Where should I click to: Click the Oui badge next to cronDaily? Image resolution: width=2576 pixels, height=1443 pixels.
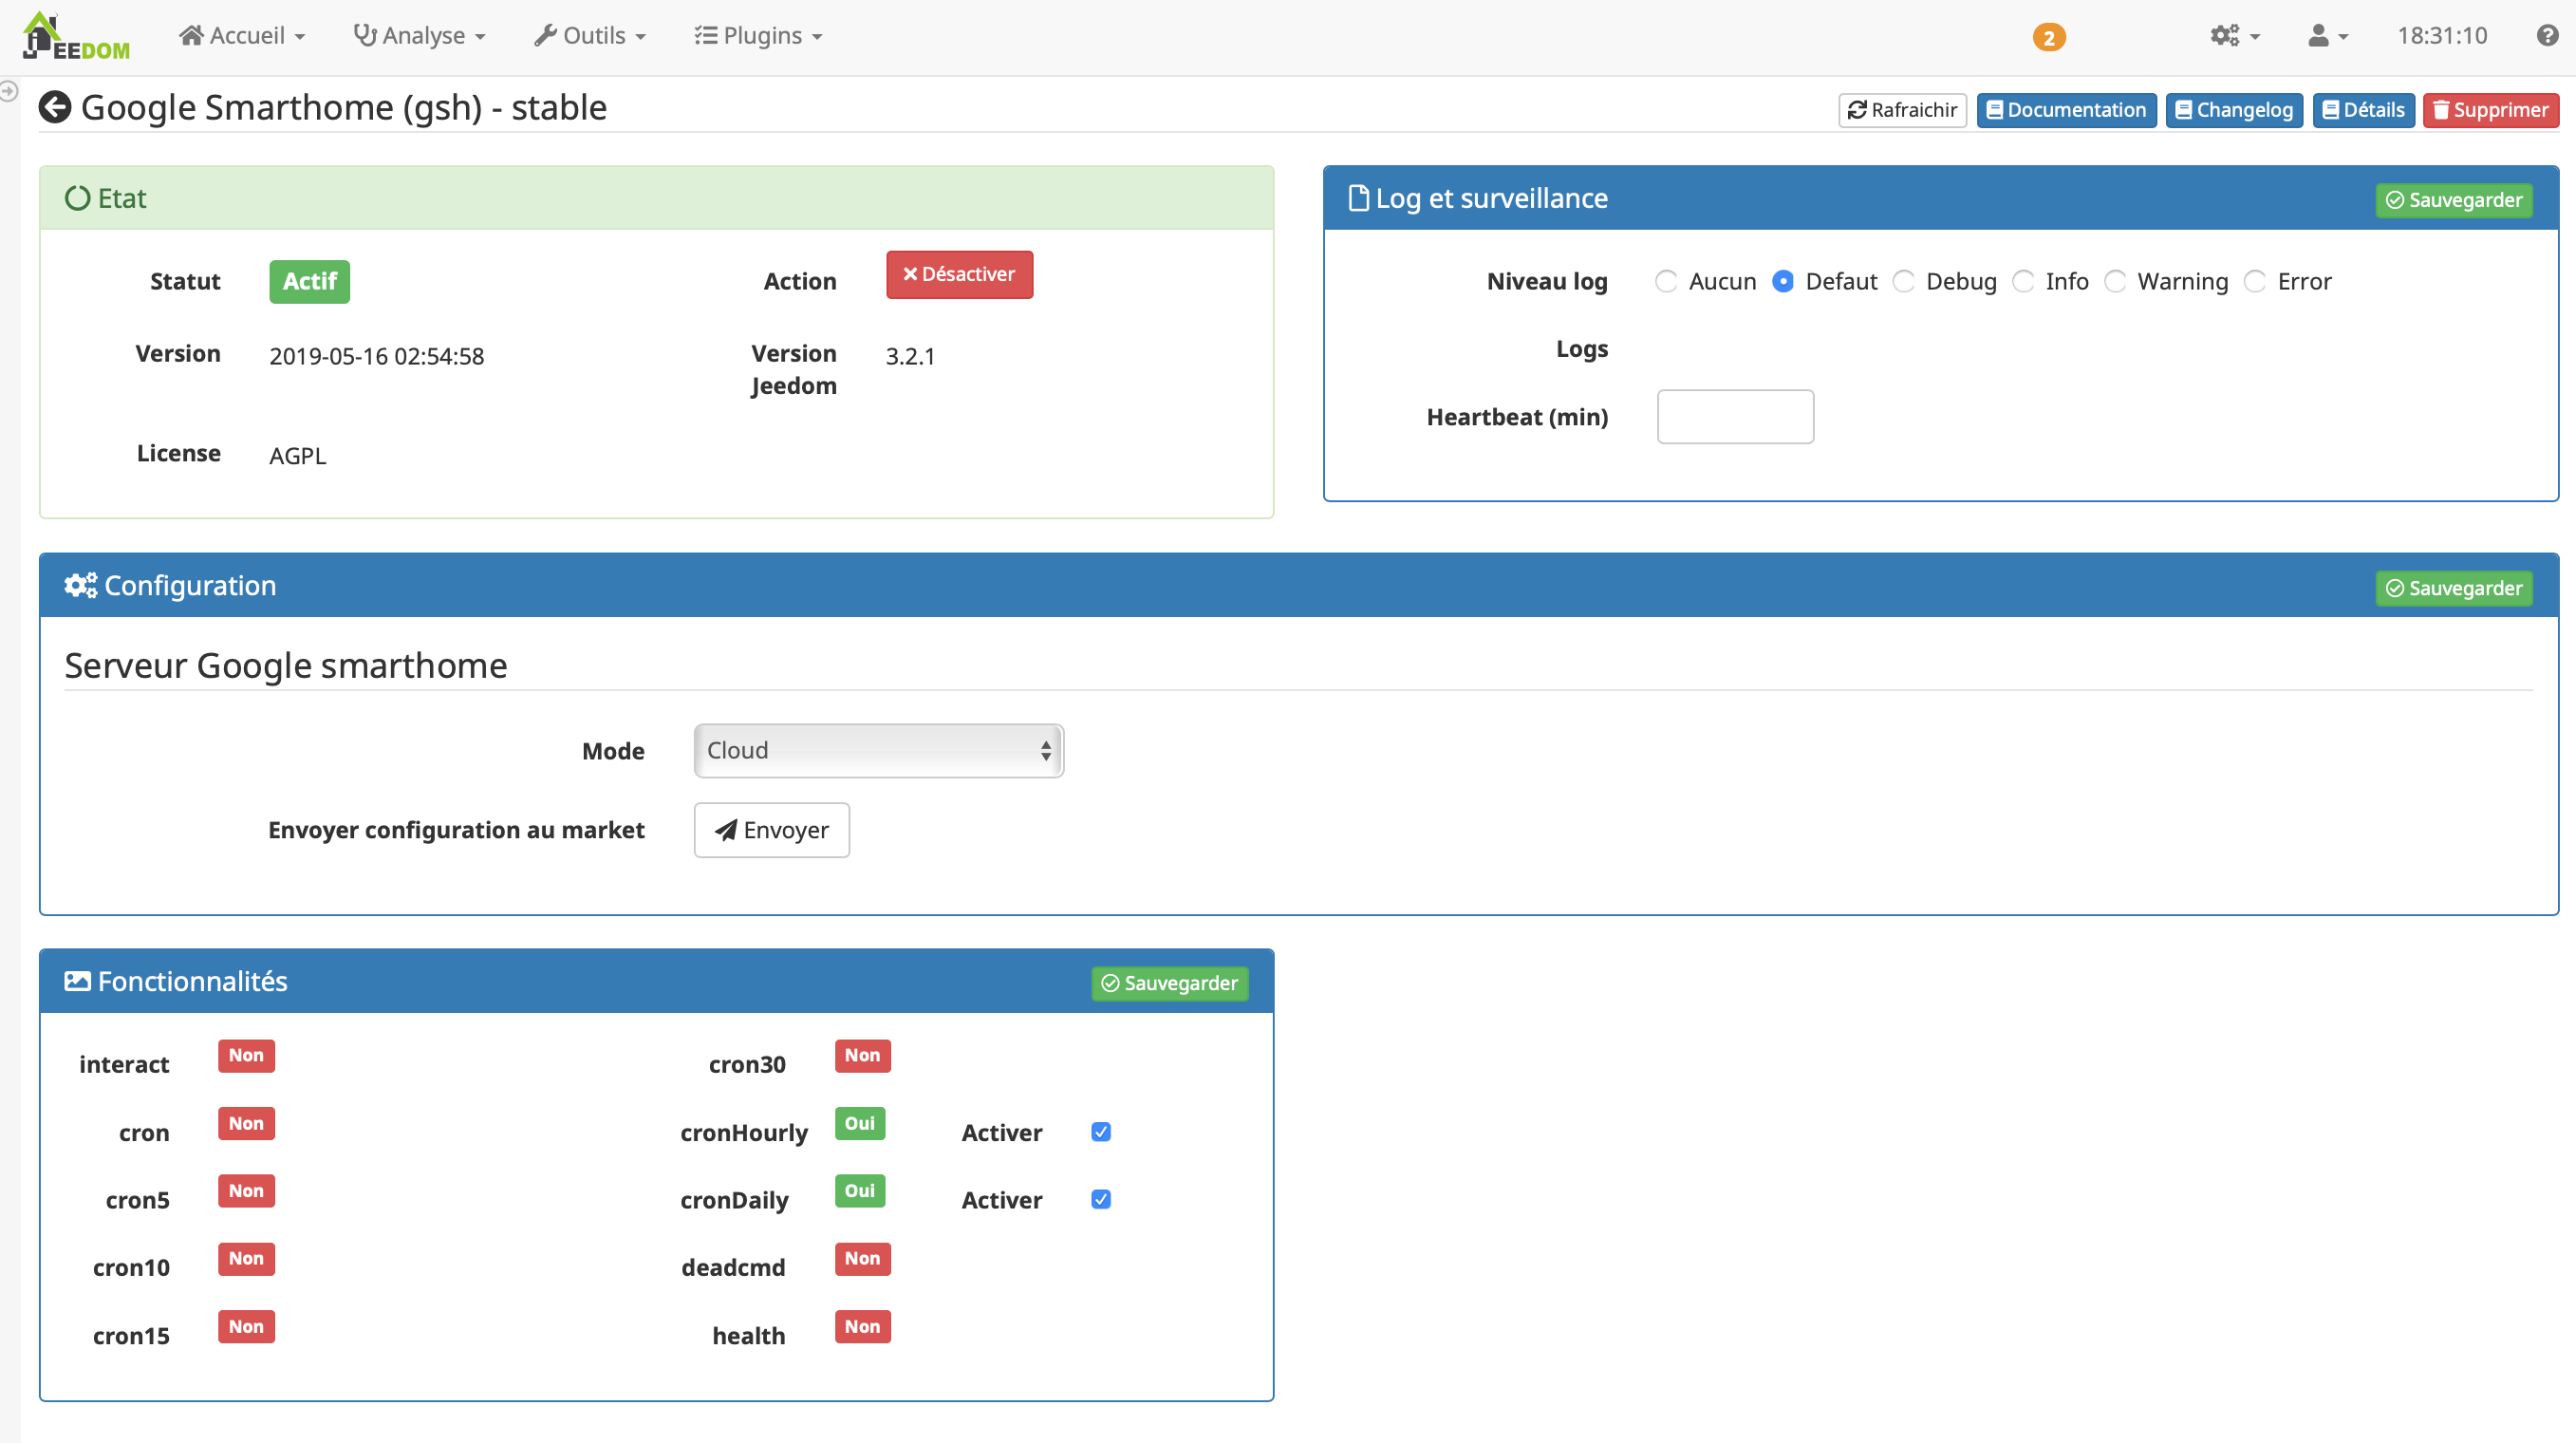tap(860, 1191)
